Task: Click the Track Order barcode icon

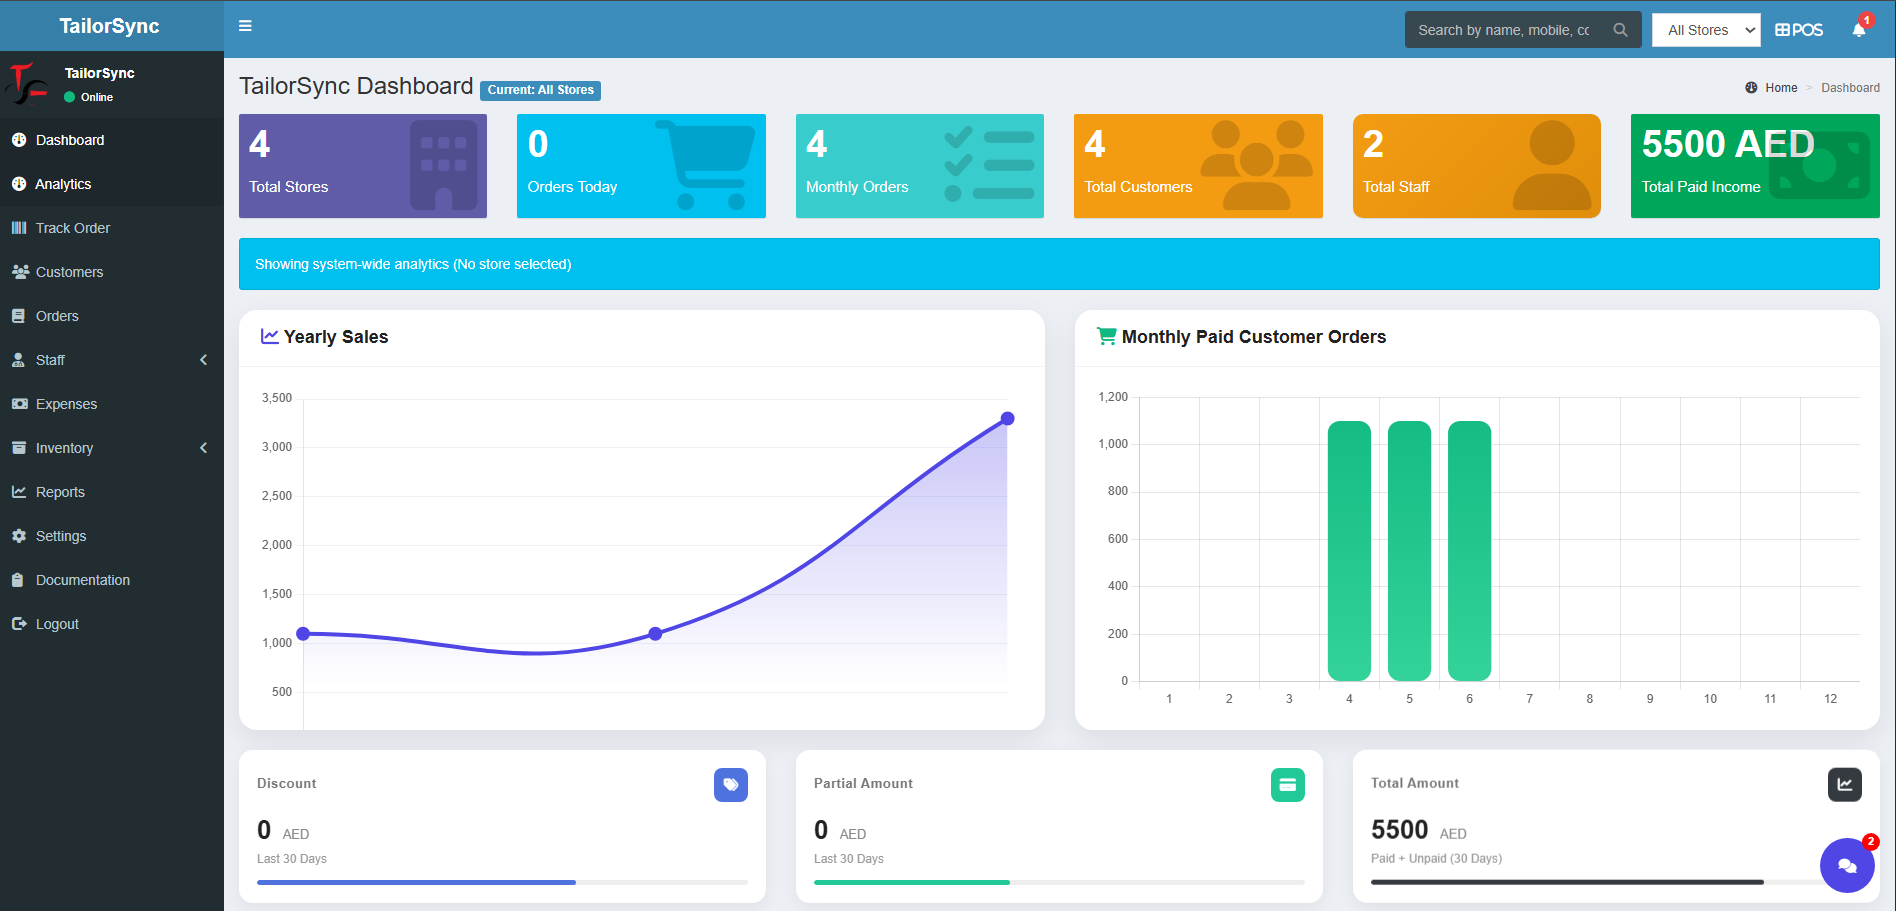Action: [19, 228]
